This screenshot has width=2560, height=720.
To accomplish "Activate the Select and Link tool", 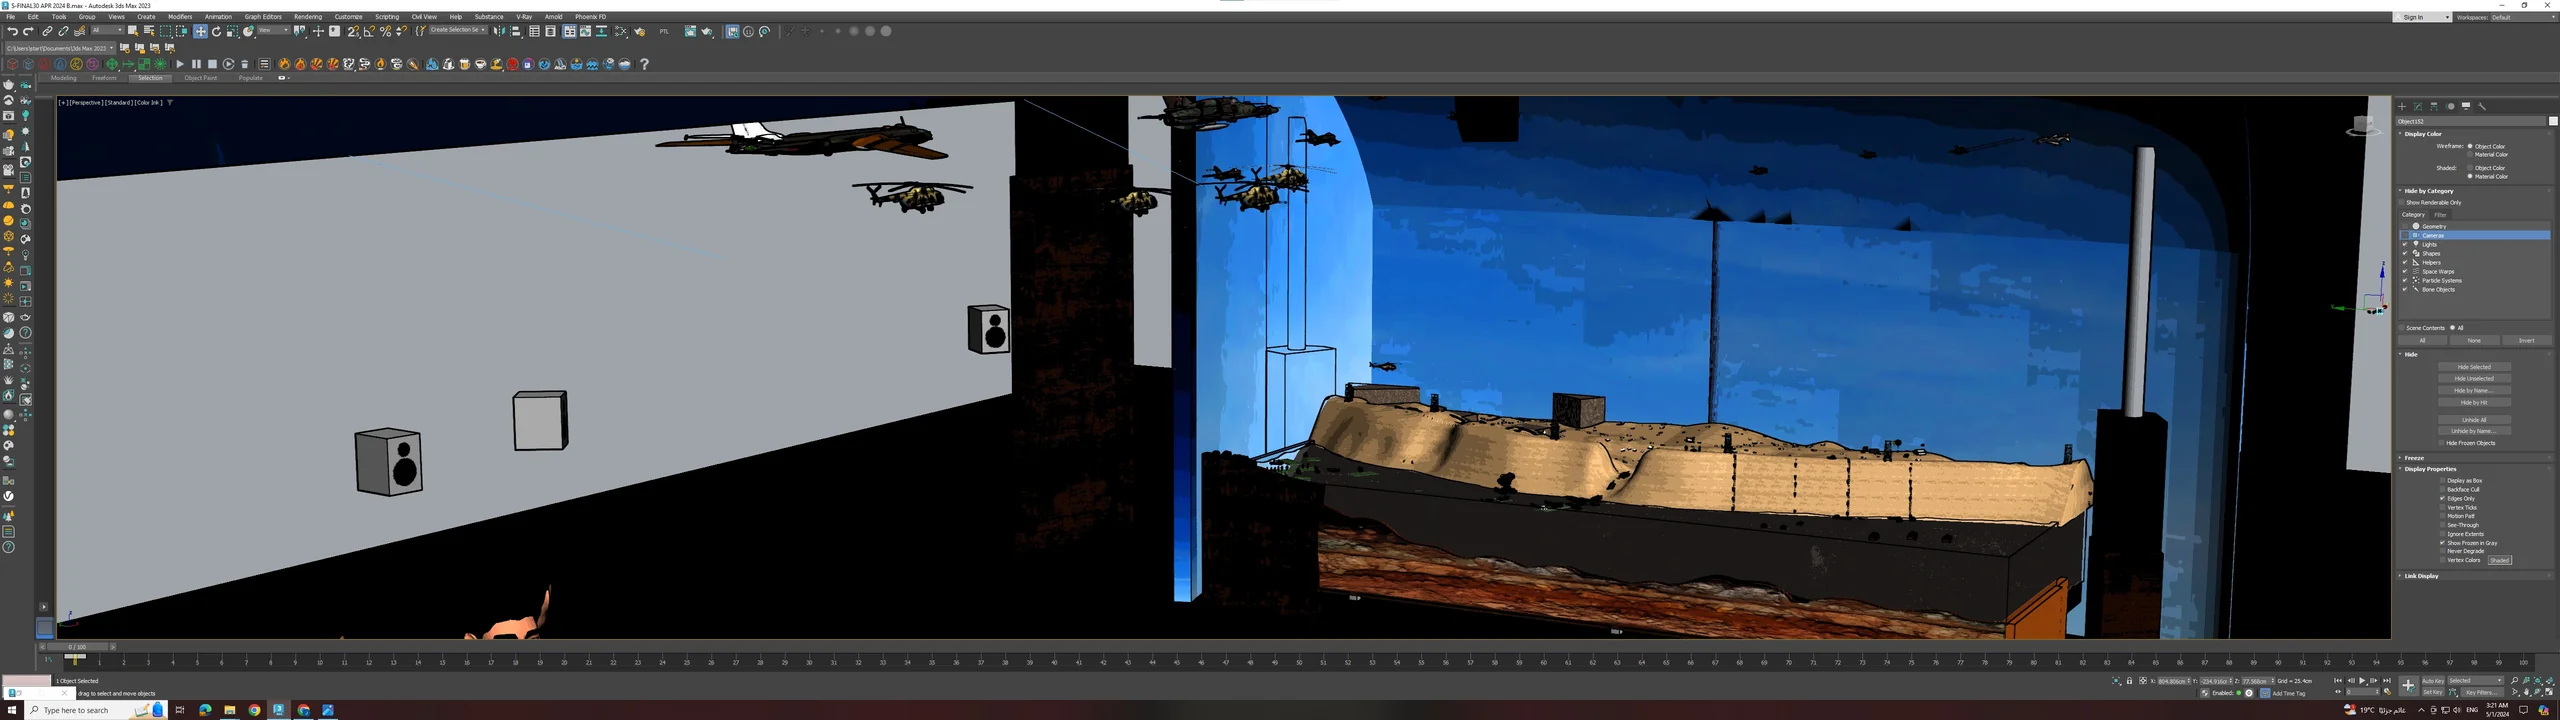I will 47,31.
